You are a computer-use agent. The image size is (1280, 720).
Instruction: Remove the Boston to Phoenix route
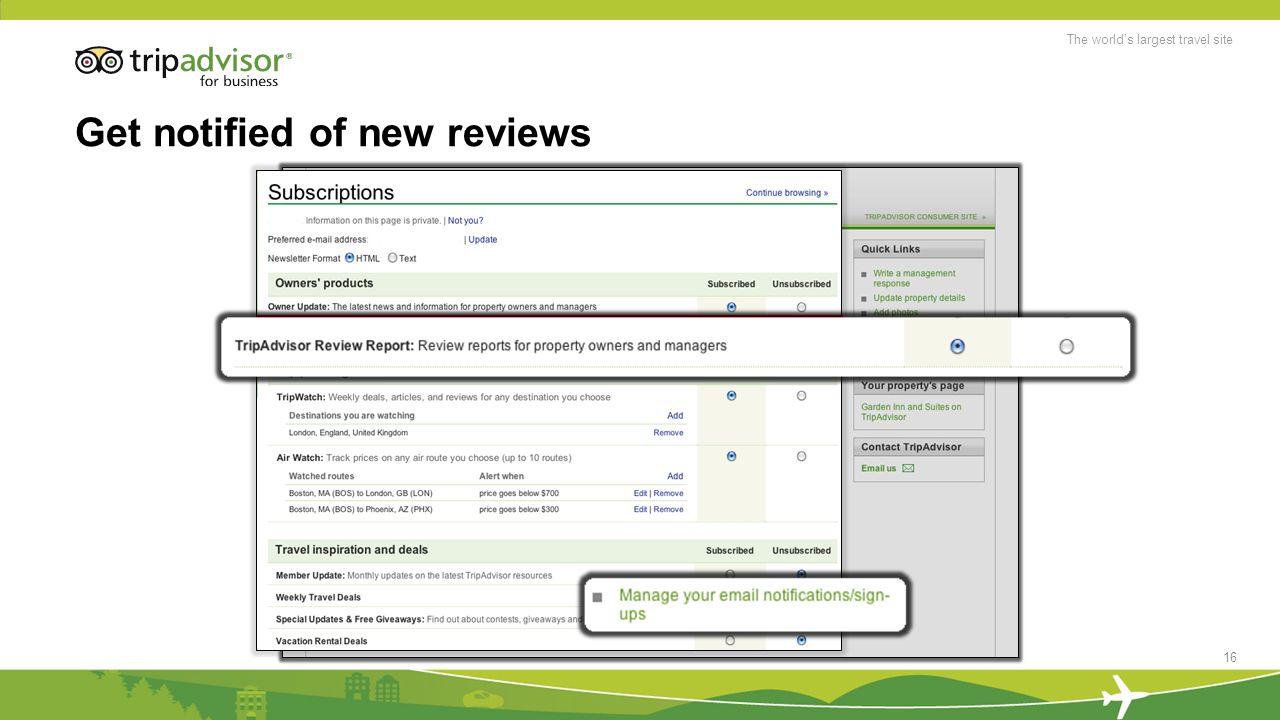pos(669,510)
